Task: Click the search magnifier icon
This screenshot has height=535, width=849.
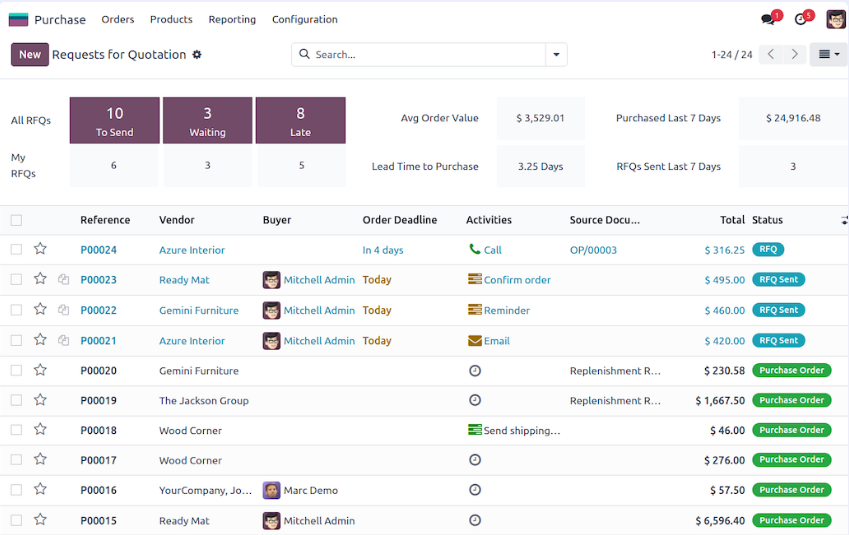Action: point(304,54)
